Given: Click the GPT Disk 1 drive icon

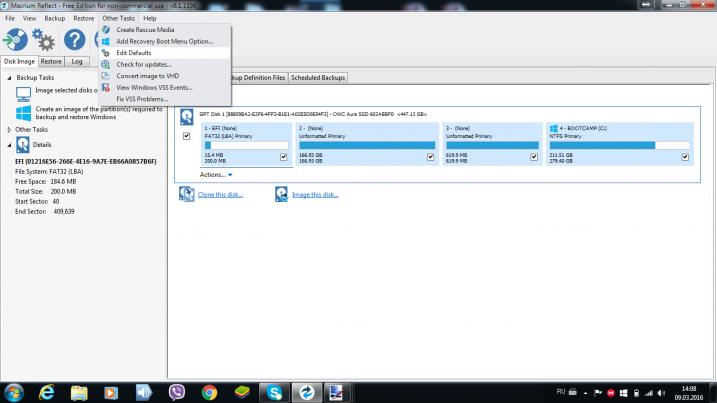Looking at the screenshot, I should (187, 117).
